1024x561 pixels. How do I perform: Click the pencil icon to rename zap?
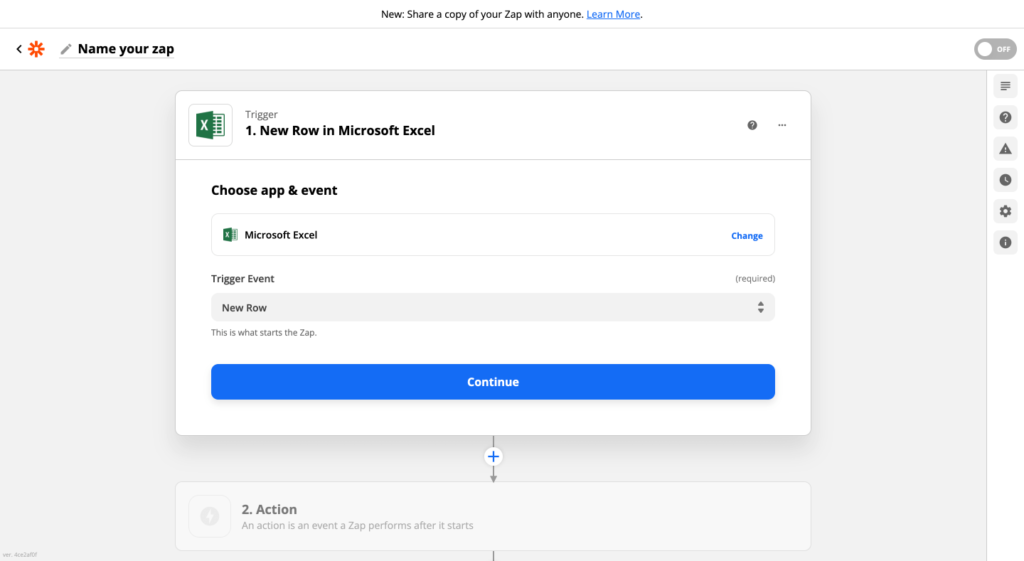[x=66, y=49]
